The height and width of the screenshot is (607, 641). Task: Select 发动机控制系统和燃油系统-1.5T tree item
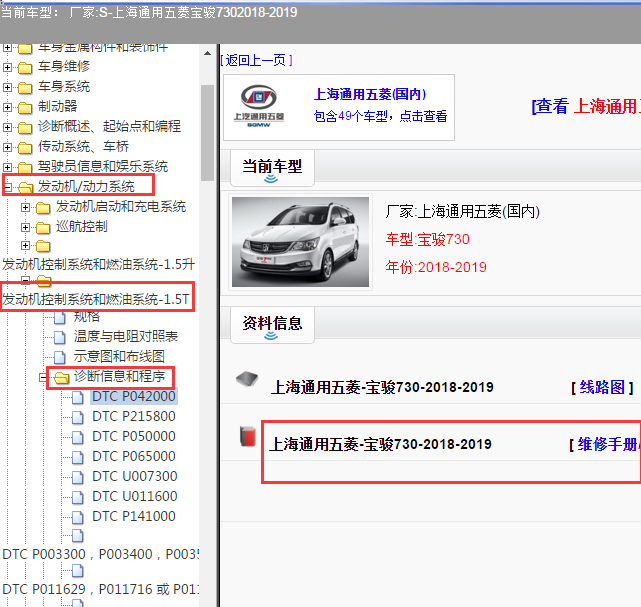(96, 299)
